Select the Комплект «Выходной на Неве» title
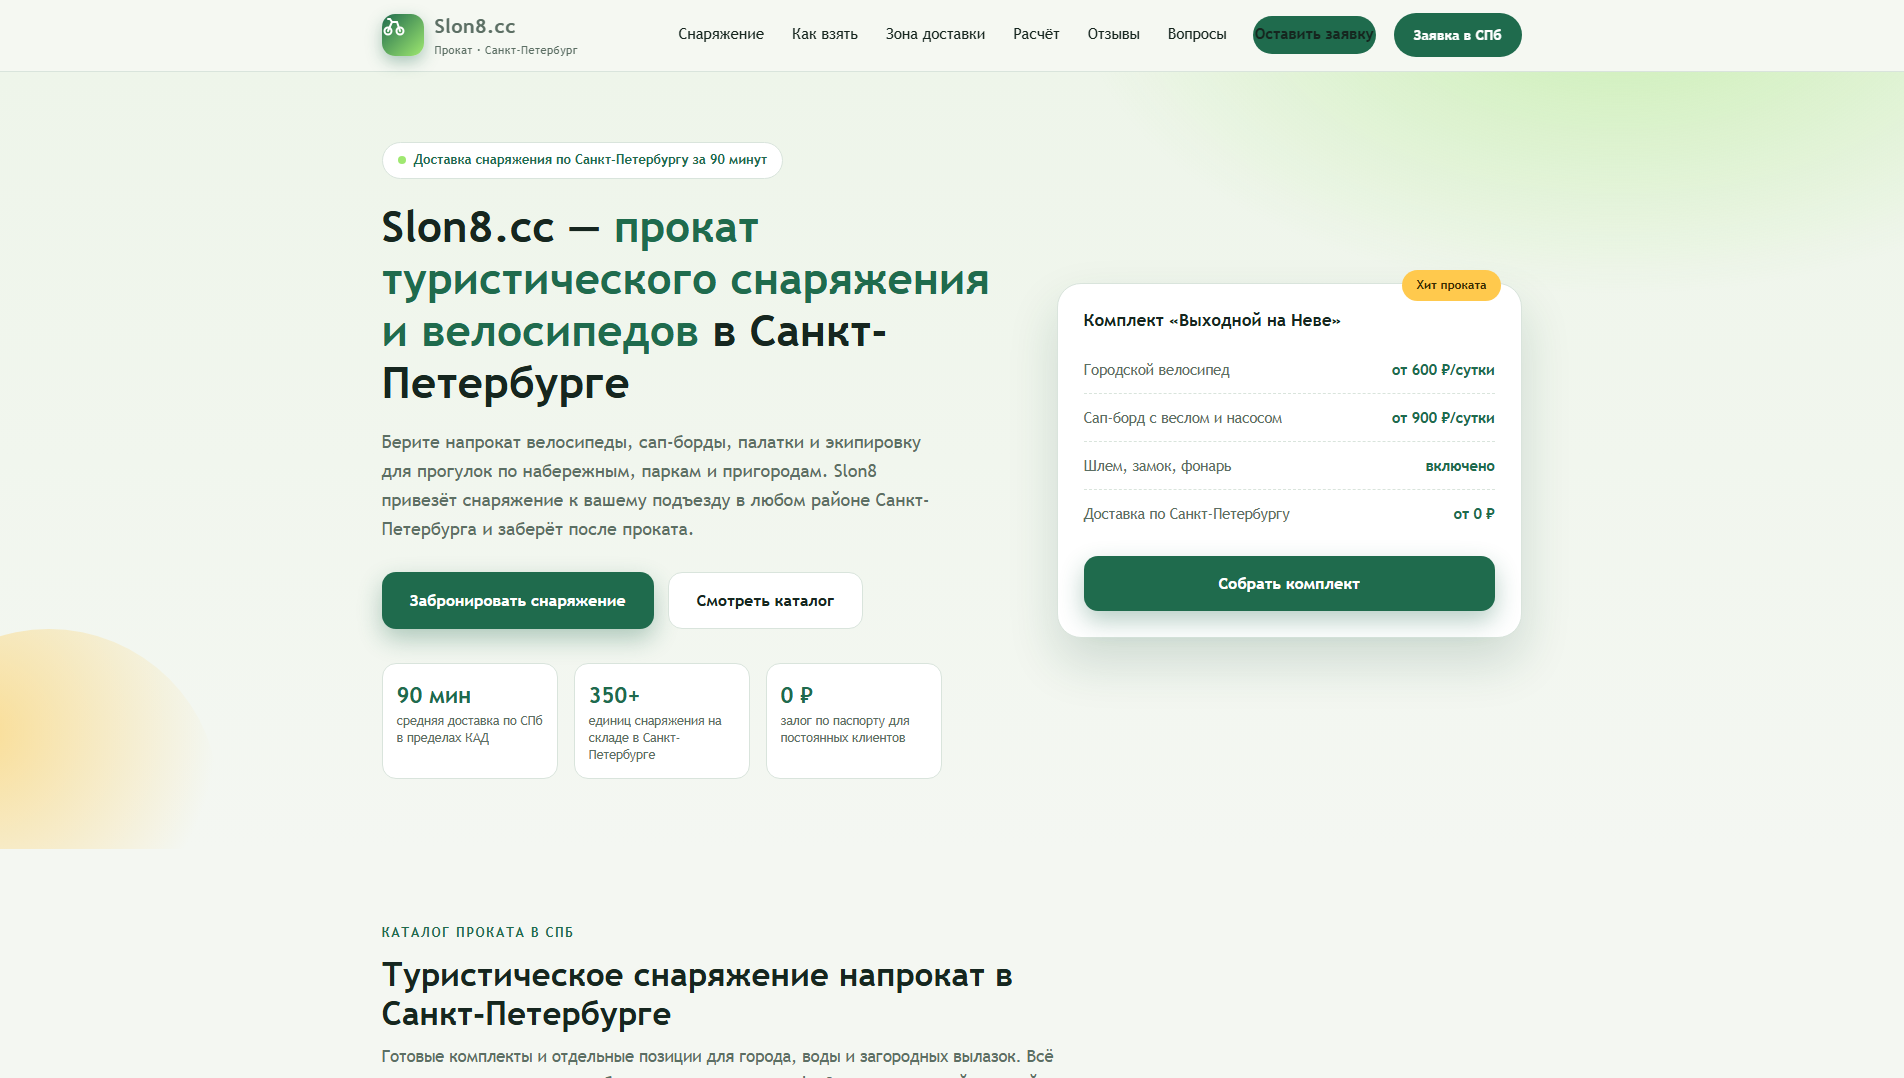1904x1078 pixels. 1212,320
